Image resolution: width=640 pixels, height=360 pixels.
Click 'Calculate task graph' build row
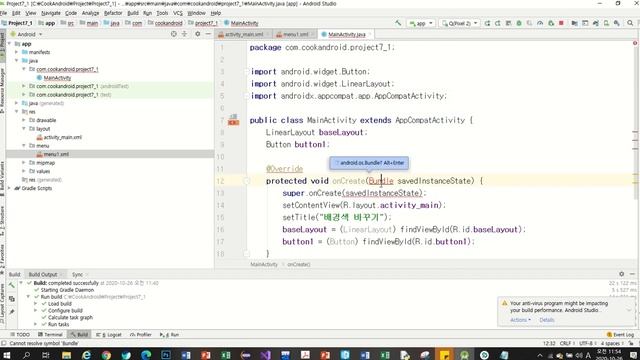tap(70, 317)
